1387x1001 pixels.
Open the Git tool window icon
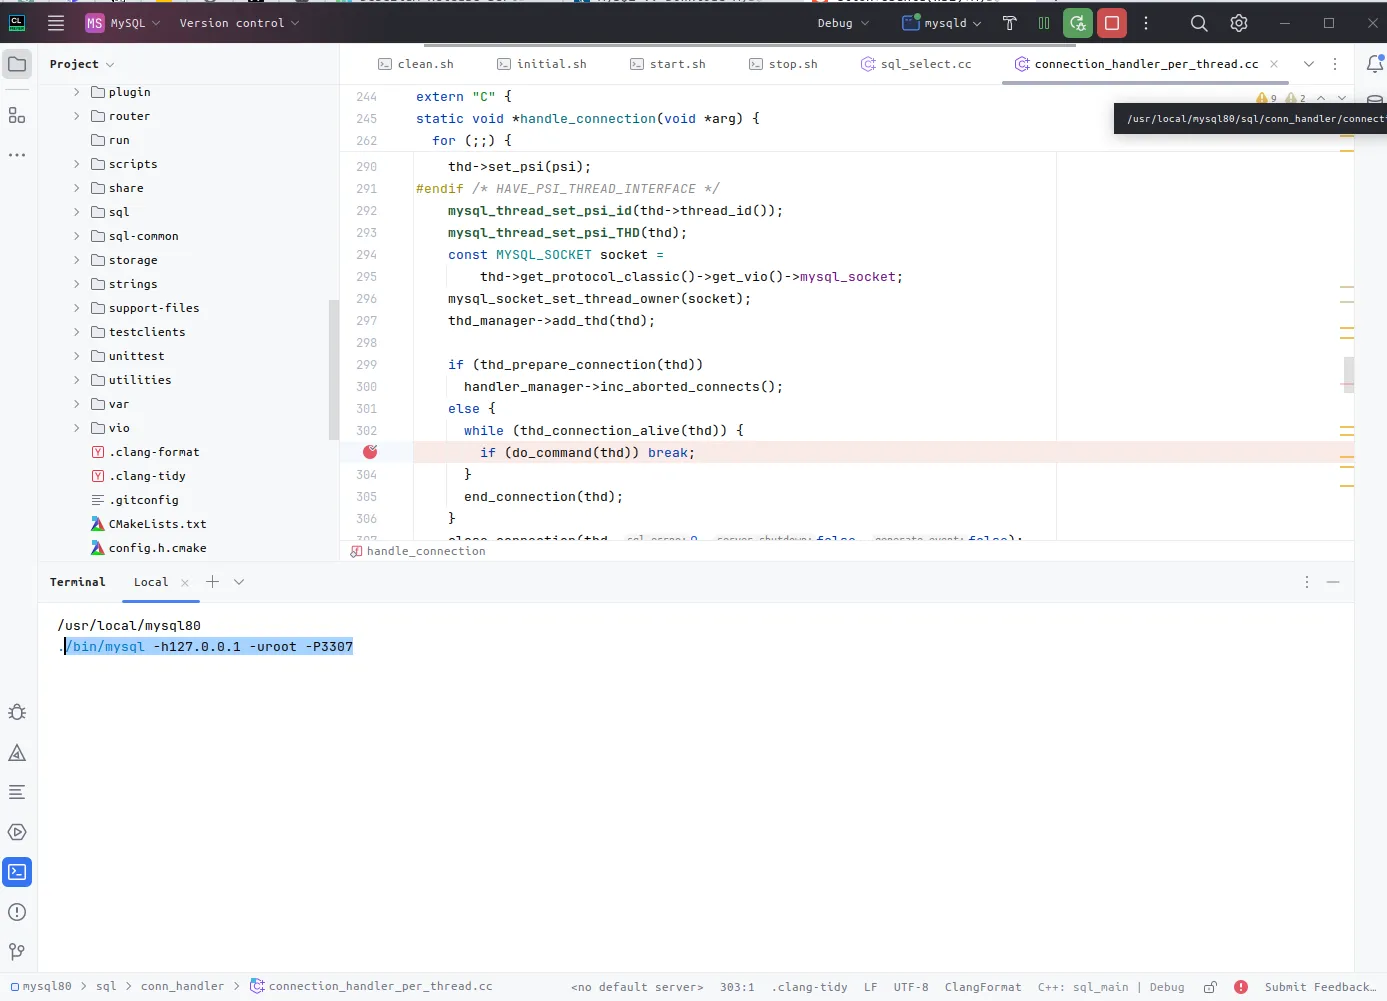17,952
